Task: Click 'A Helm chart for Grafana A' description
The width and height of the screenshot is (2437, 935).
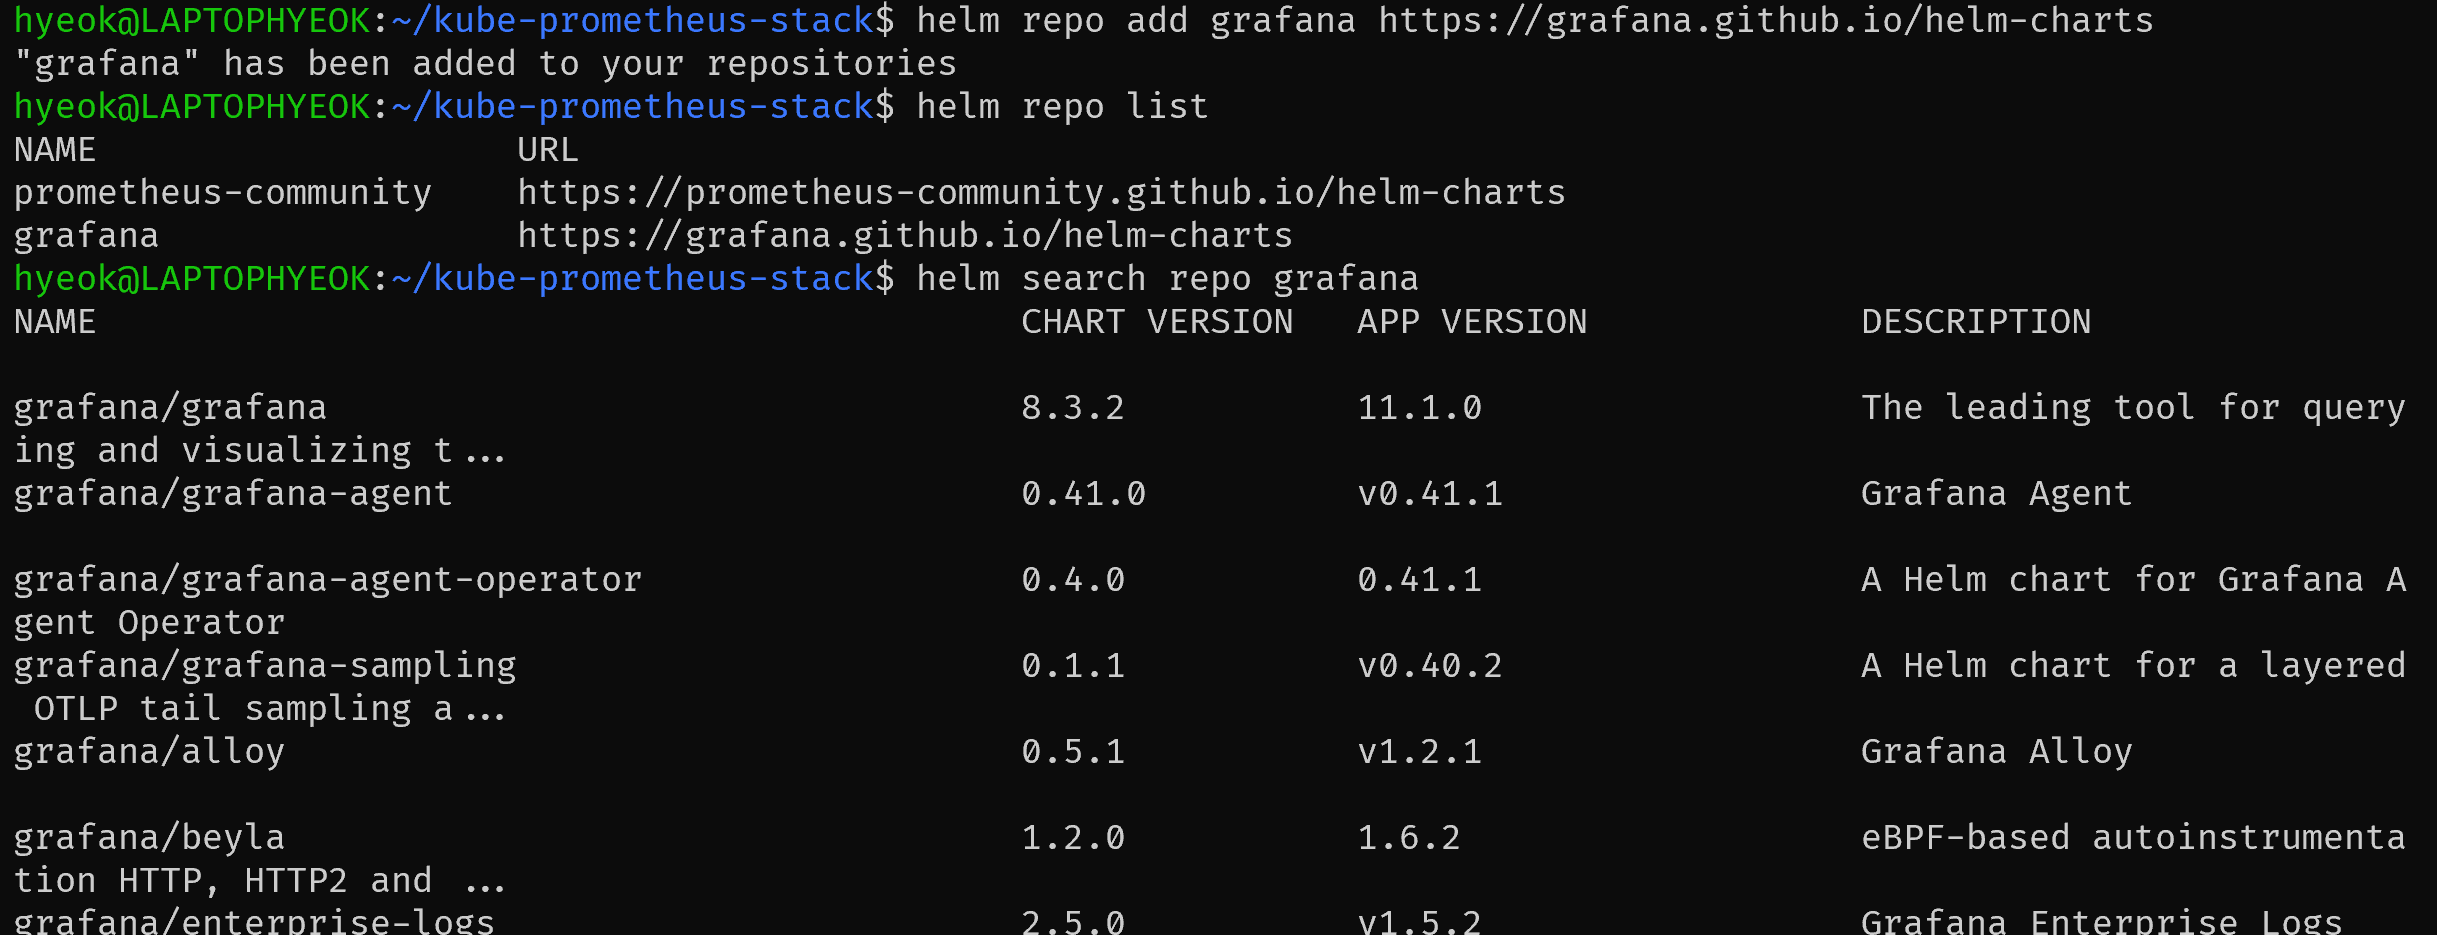Action: [2133, 580]
